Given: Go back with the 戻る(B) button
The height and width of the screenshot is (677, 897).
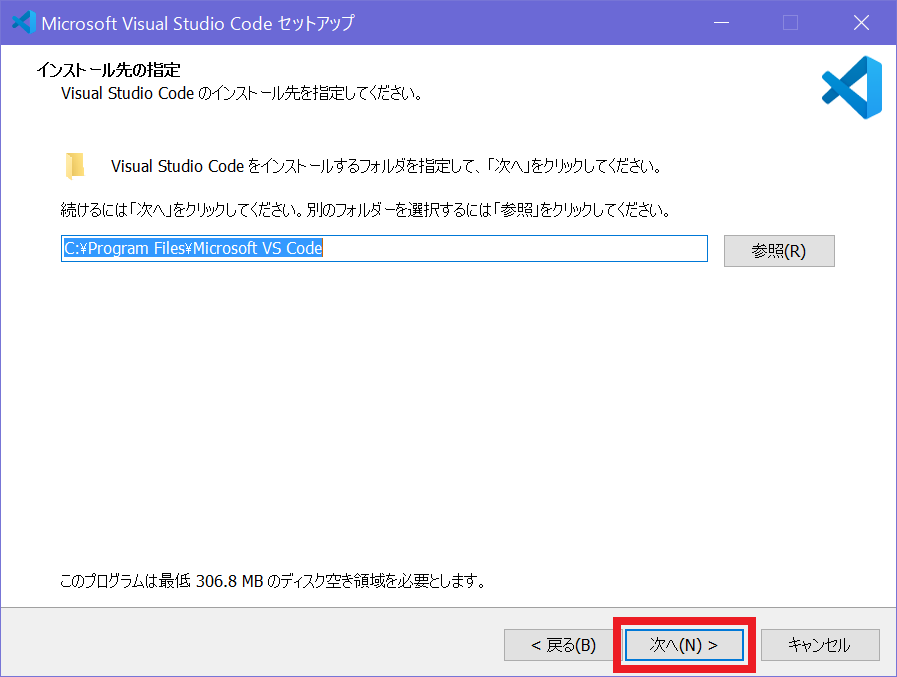Looking at the screenshot, I should pos(563,645).
